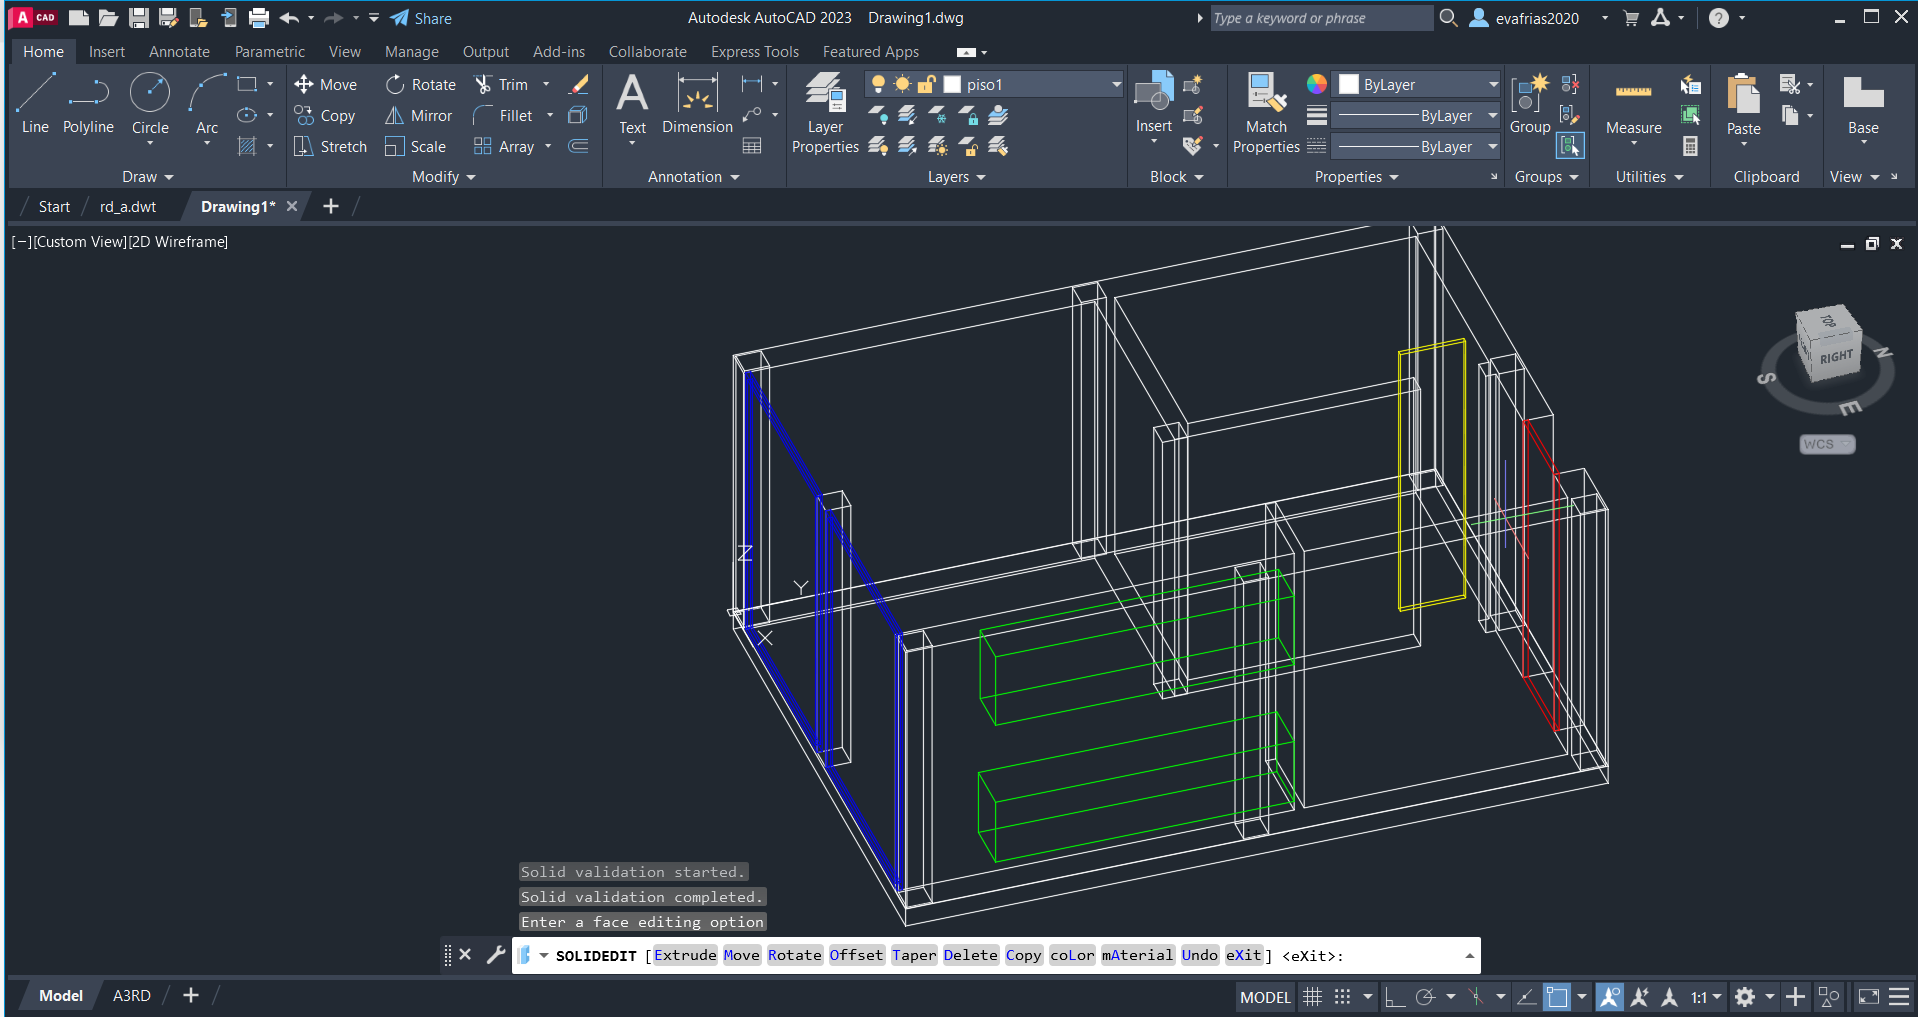Click the Measure utility tool
Viewport: 1918px width, 1017px height.
(x=1633, y=106)
